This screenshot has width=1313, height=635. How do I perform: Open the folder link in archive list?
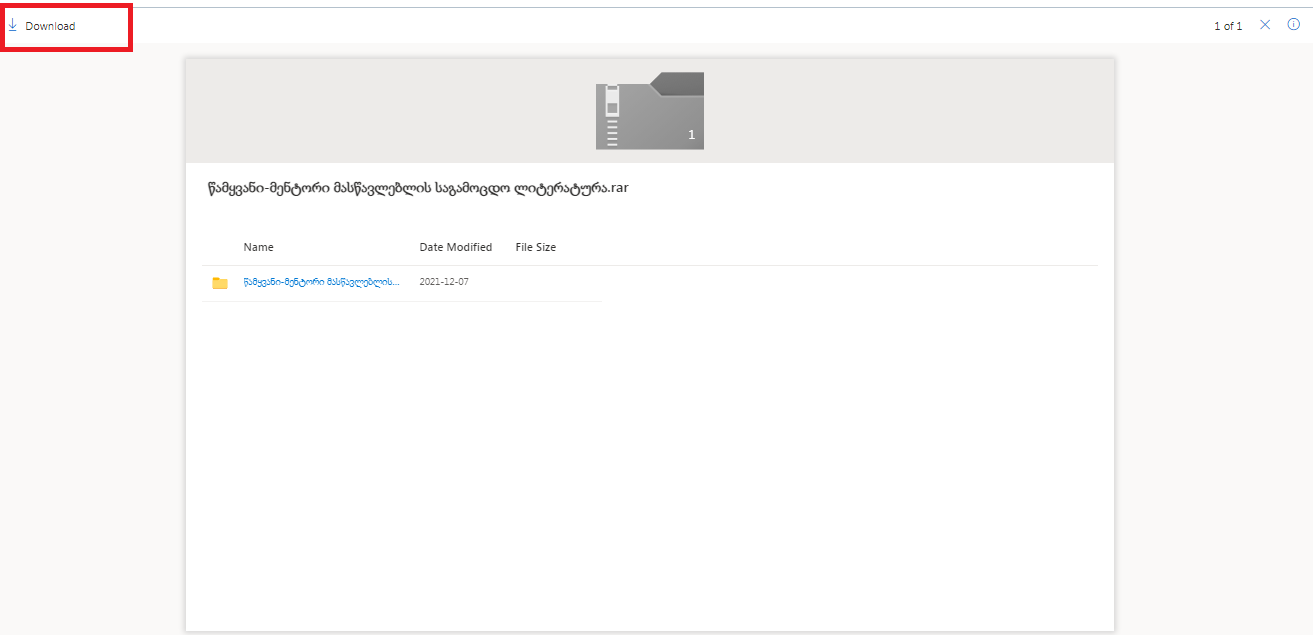pyautogui.click(x=321, y=282)
